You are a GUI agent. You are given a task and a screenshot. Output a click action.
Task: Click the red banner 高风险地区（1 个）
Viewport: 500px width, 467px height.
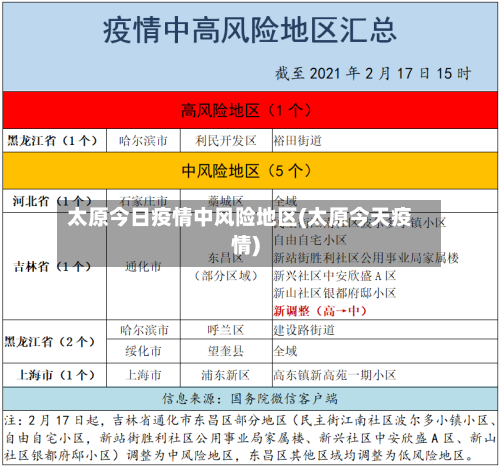[250, 110]
